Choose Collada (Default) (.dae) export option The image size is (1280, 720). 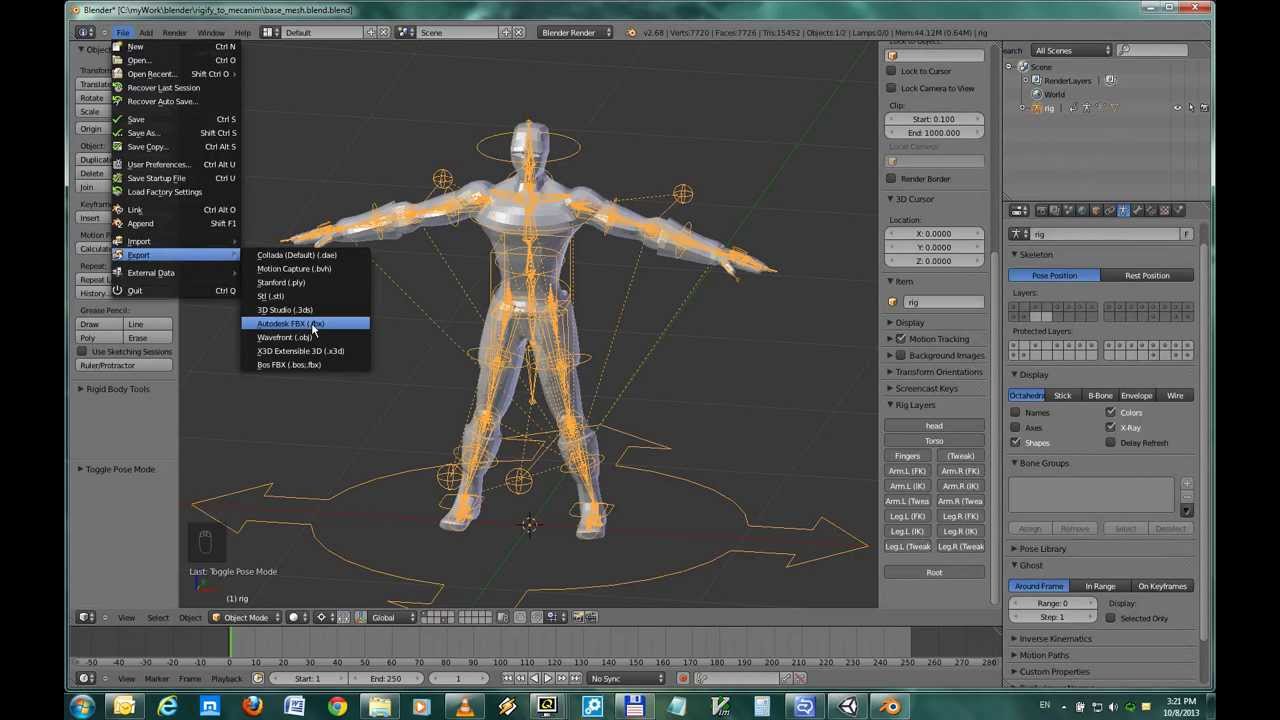[x=305, y=255]
